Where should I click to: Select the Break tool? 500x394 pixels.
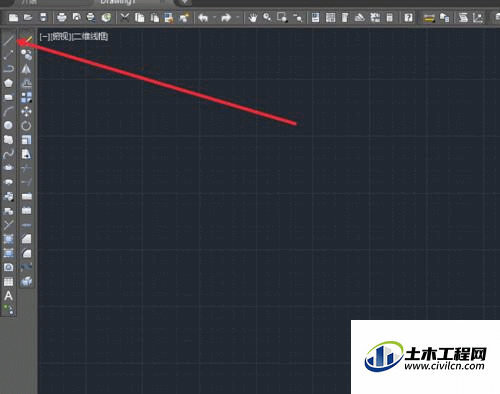click(x=26, y=211)
